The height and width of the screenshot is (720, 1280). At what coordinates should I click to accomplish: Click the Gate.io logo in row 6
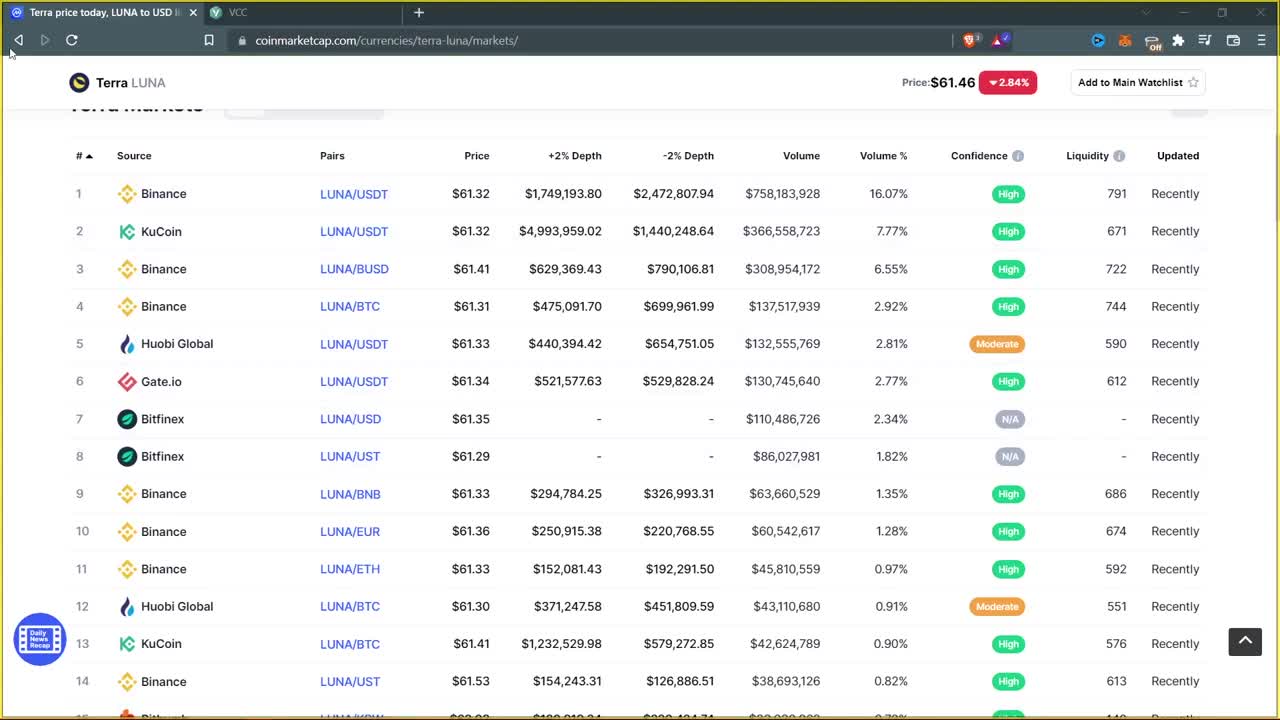(x=127, y=382)
